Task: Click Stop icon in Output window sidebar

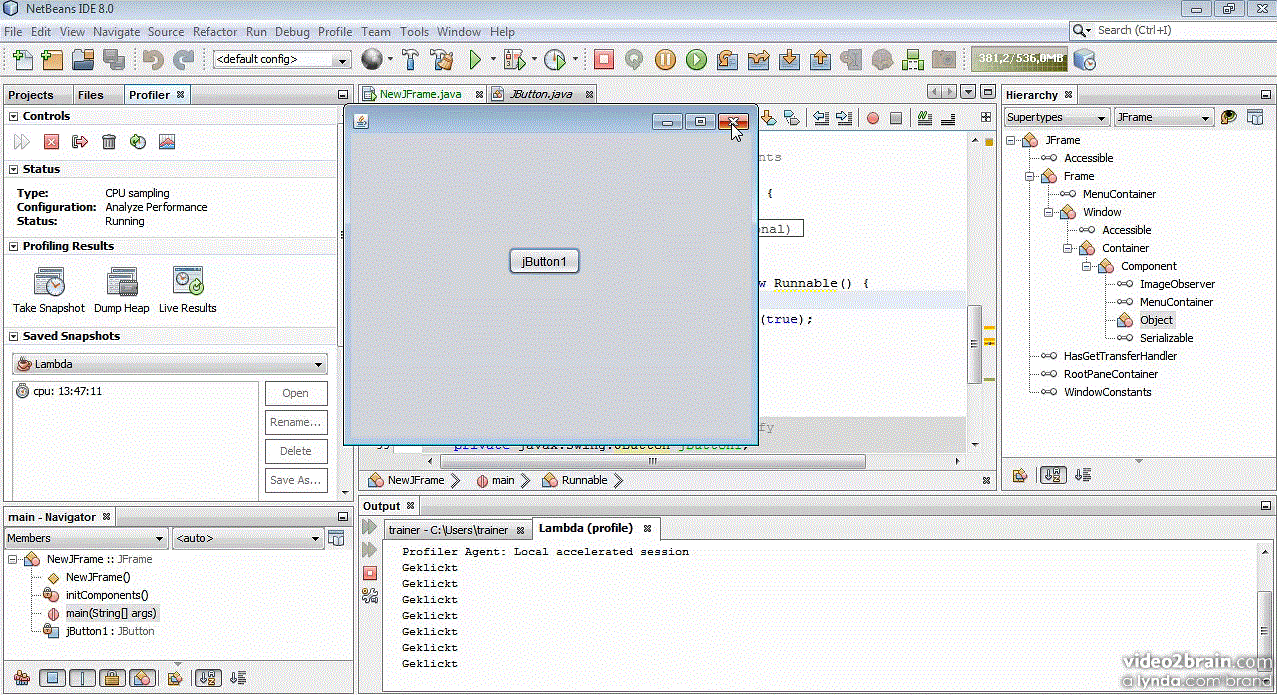Action: tap(370, 573)
